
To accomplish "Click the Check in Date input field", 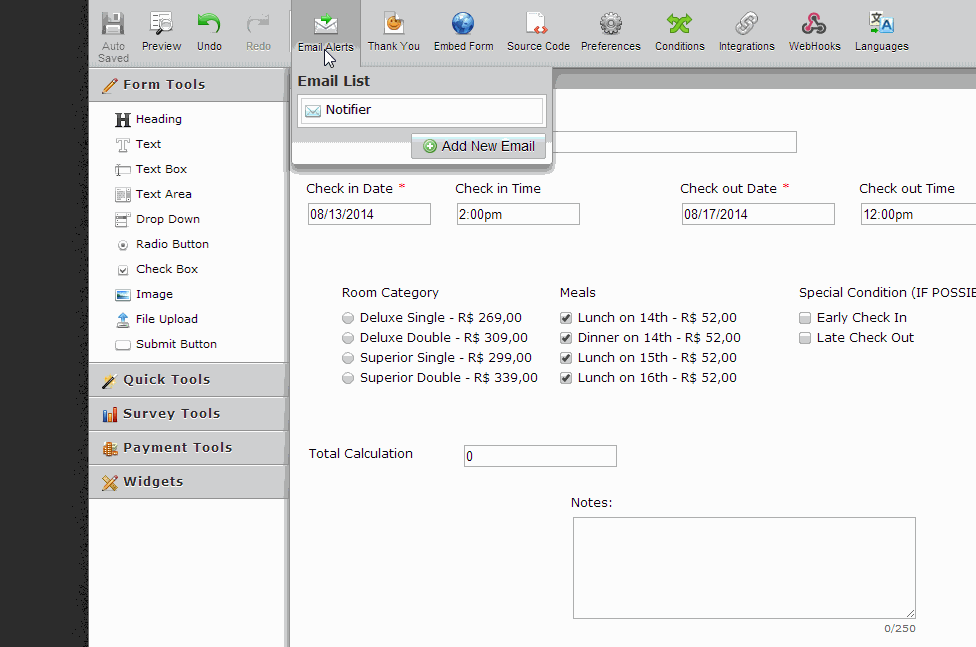I will point(369,214).
